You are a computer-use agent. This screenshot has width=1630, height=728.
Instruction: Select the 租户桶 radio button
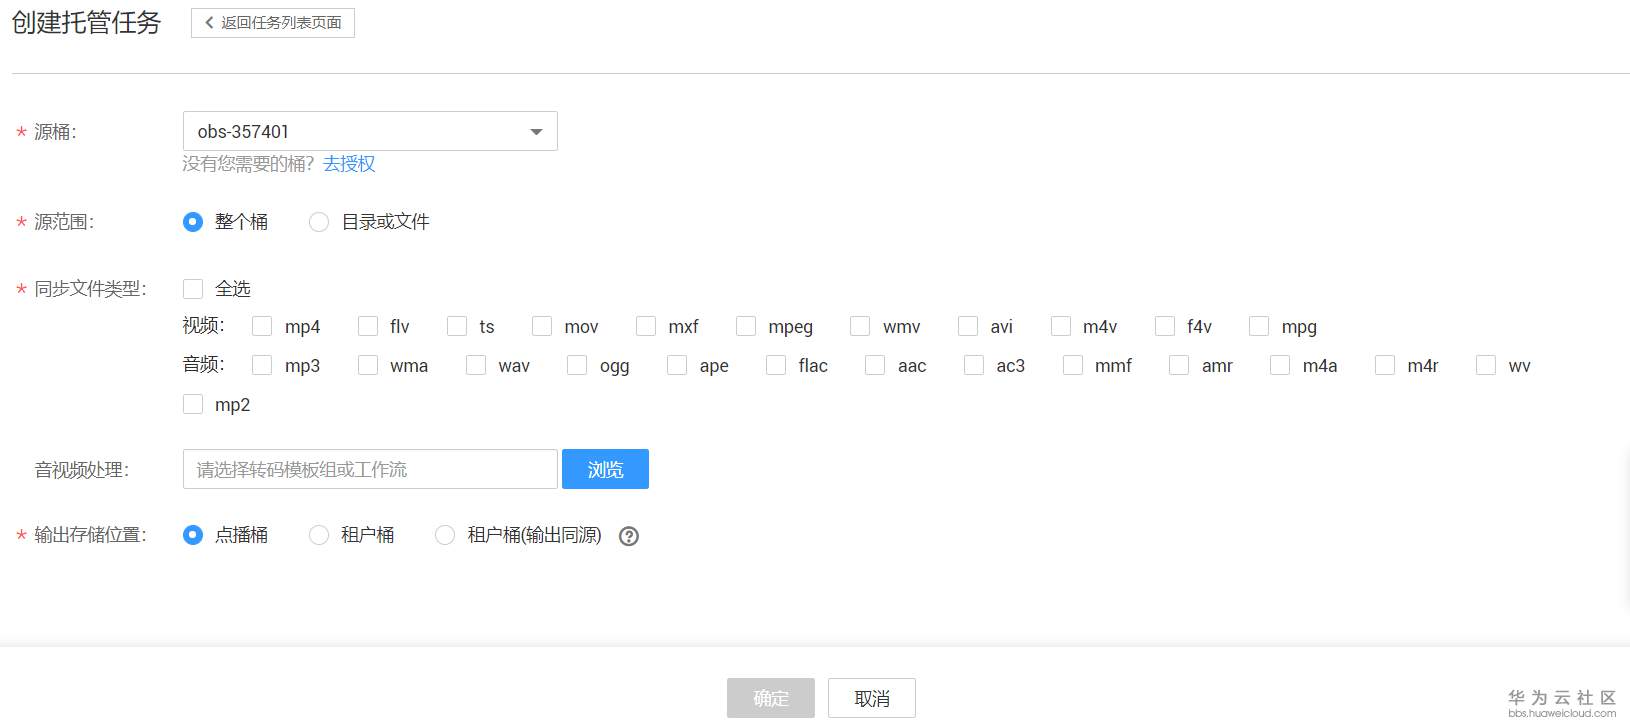[x=319, y=535]
